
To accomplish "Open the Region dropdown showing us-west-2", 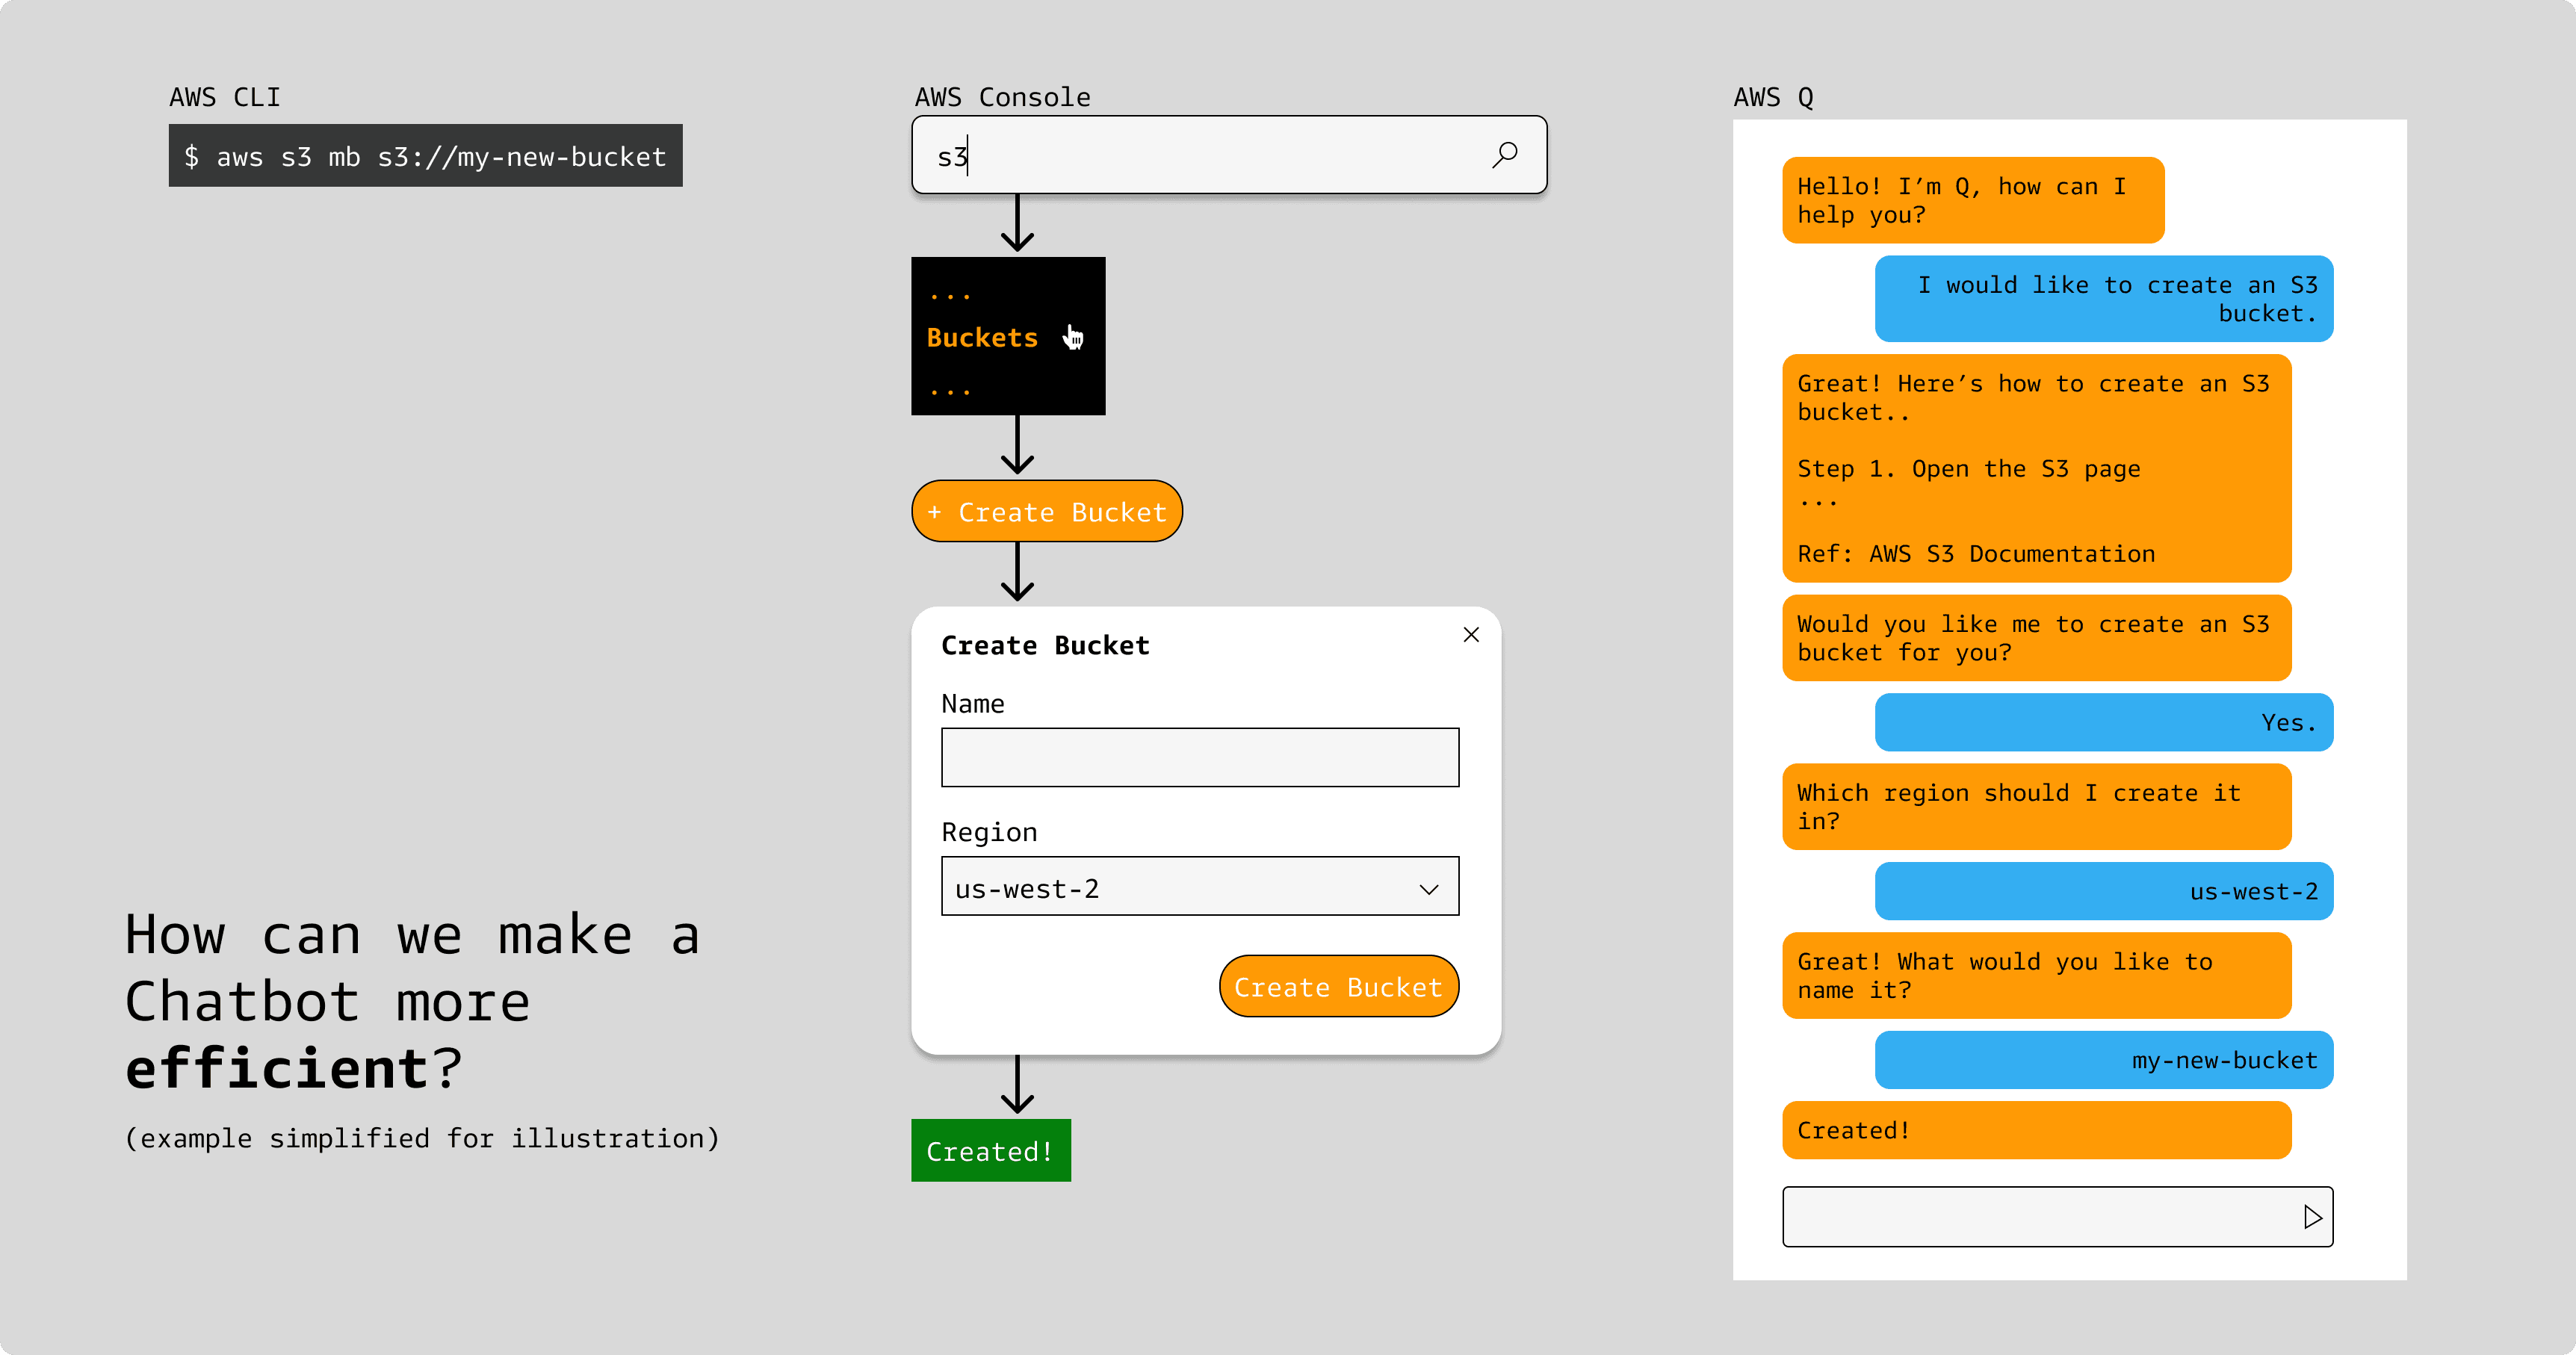I will coord(1200,886).
